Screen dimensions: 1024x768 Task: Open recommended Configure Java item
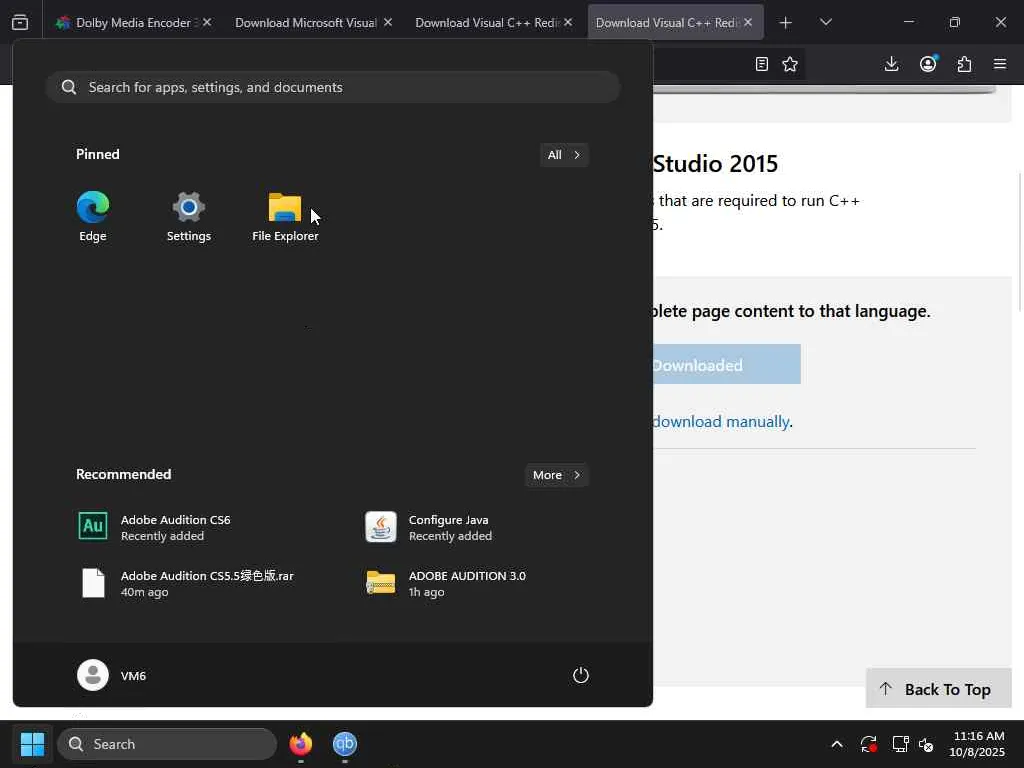pos(428,527)
